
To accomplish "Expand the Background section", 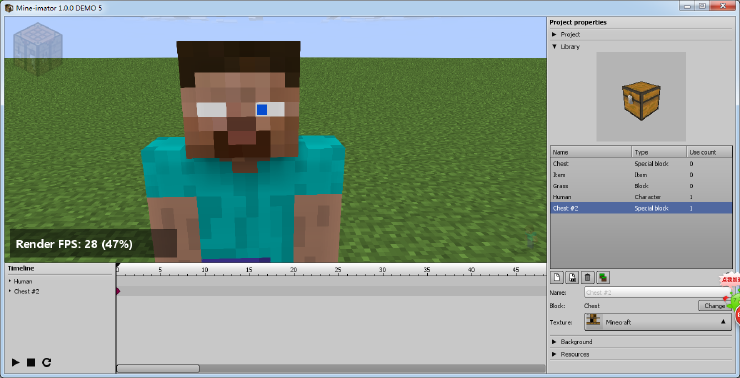I will [555, 342].
